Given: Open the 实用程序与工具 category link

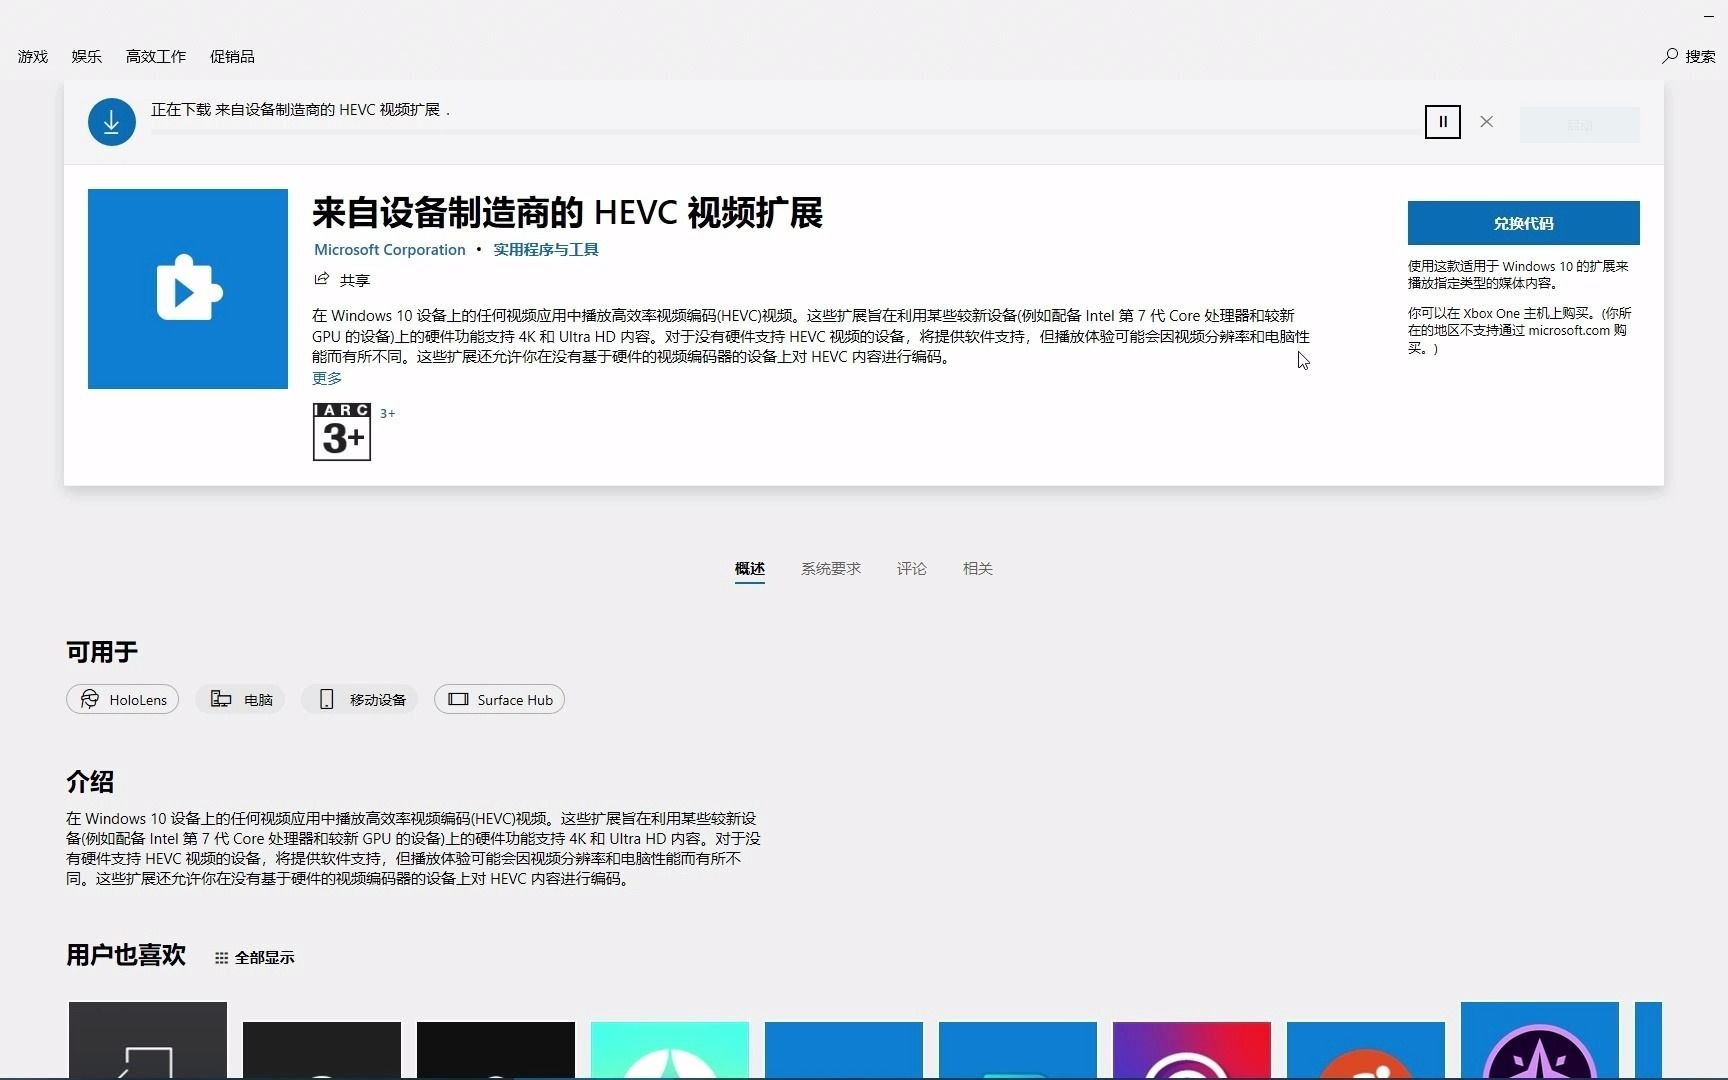Looking at the screenshot, I should 545,250.
